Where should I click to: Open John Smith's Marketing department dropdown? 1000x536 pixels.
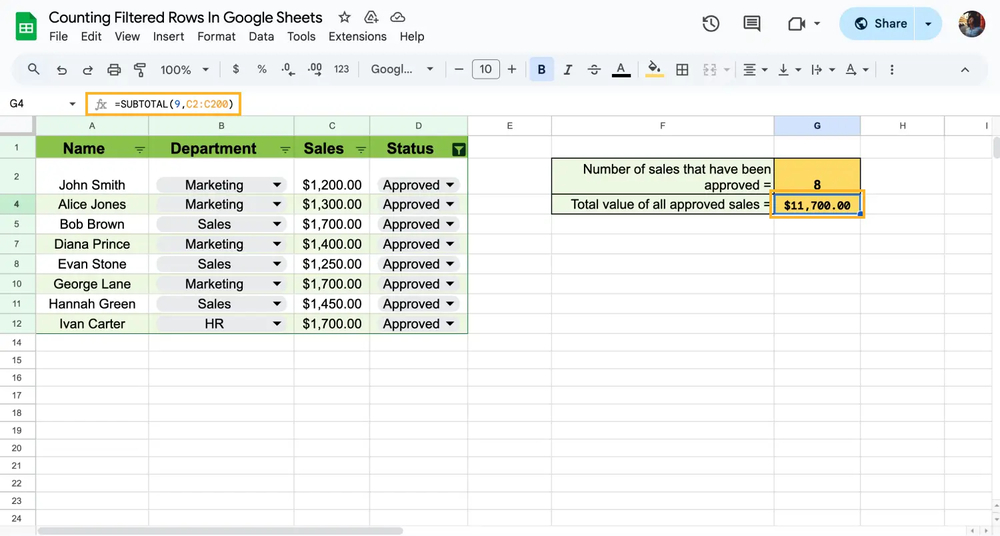coord(276,185)
